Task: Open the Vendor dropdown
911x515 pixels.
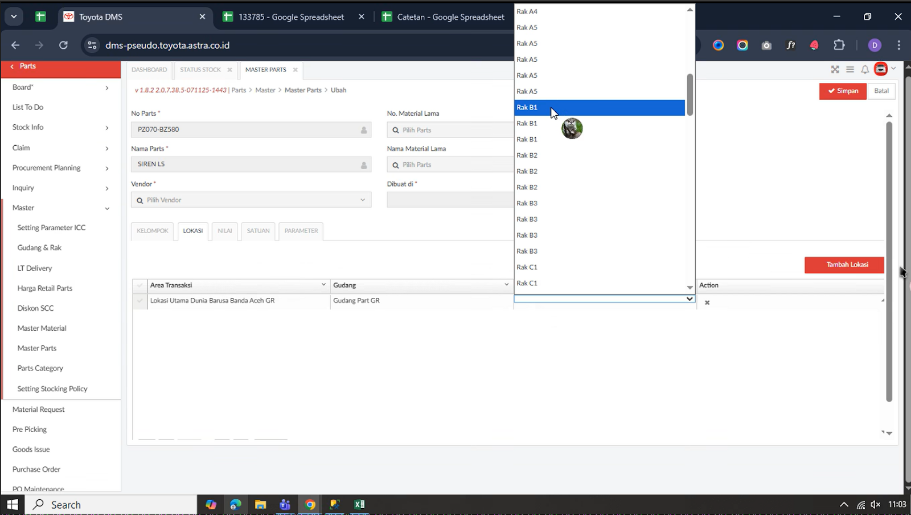Action: (251, 200)
